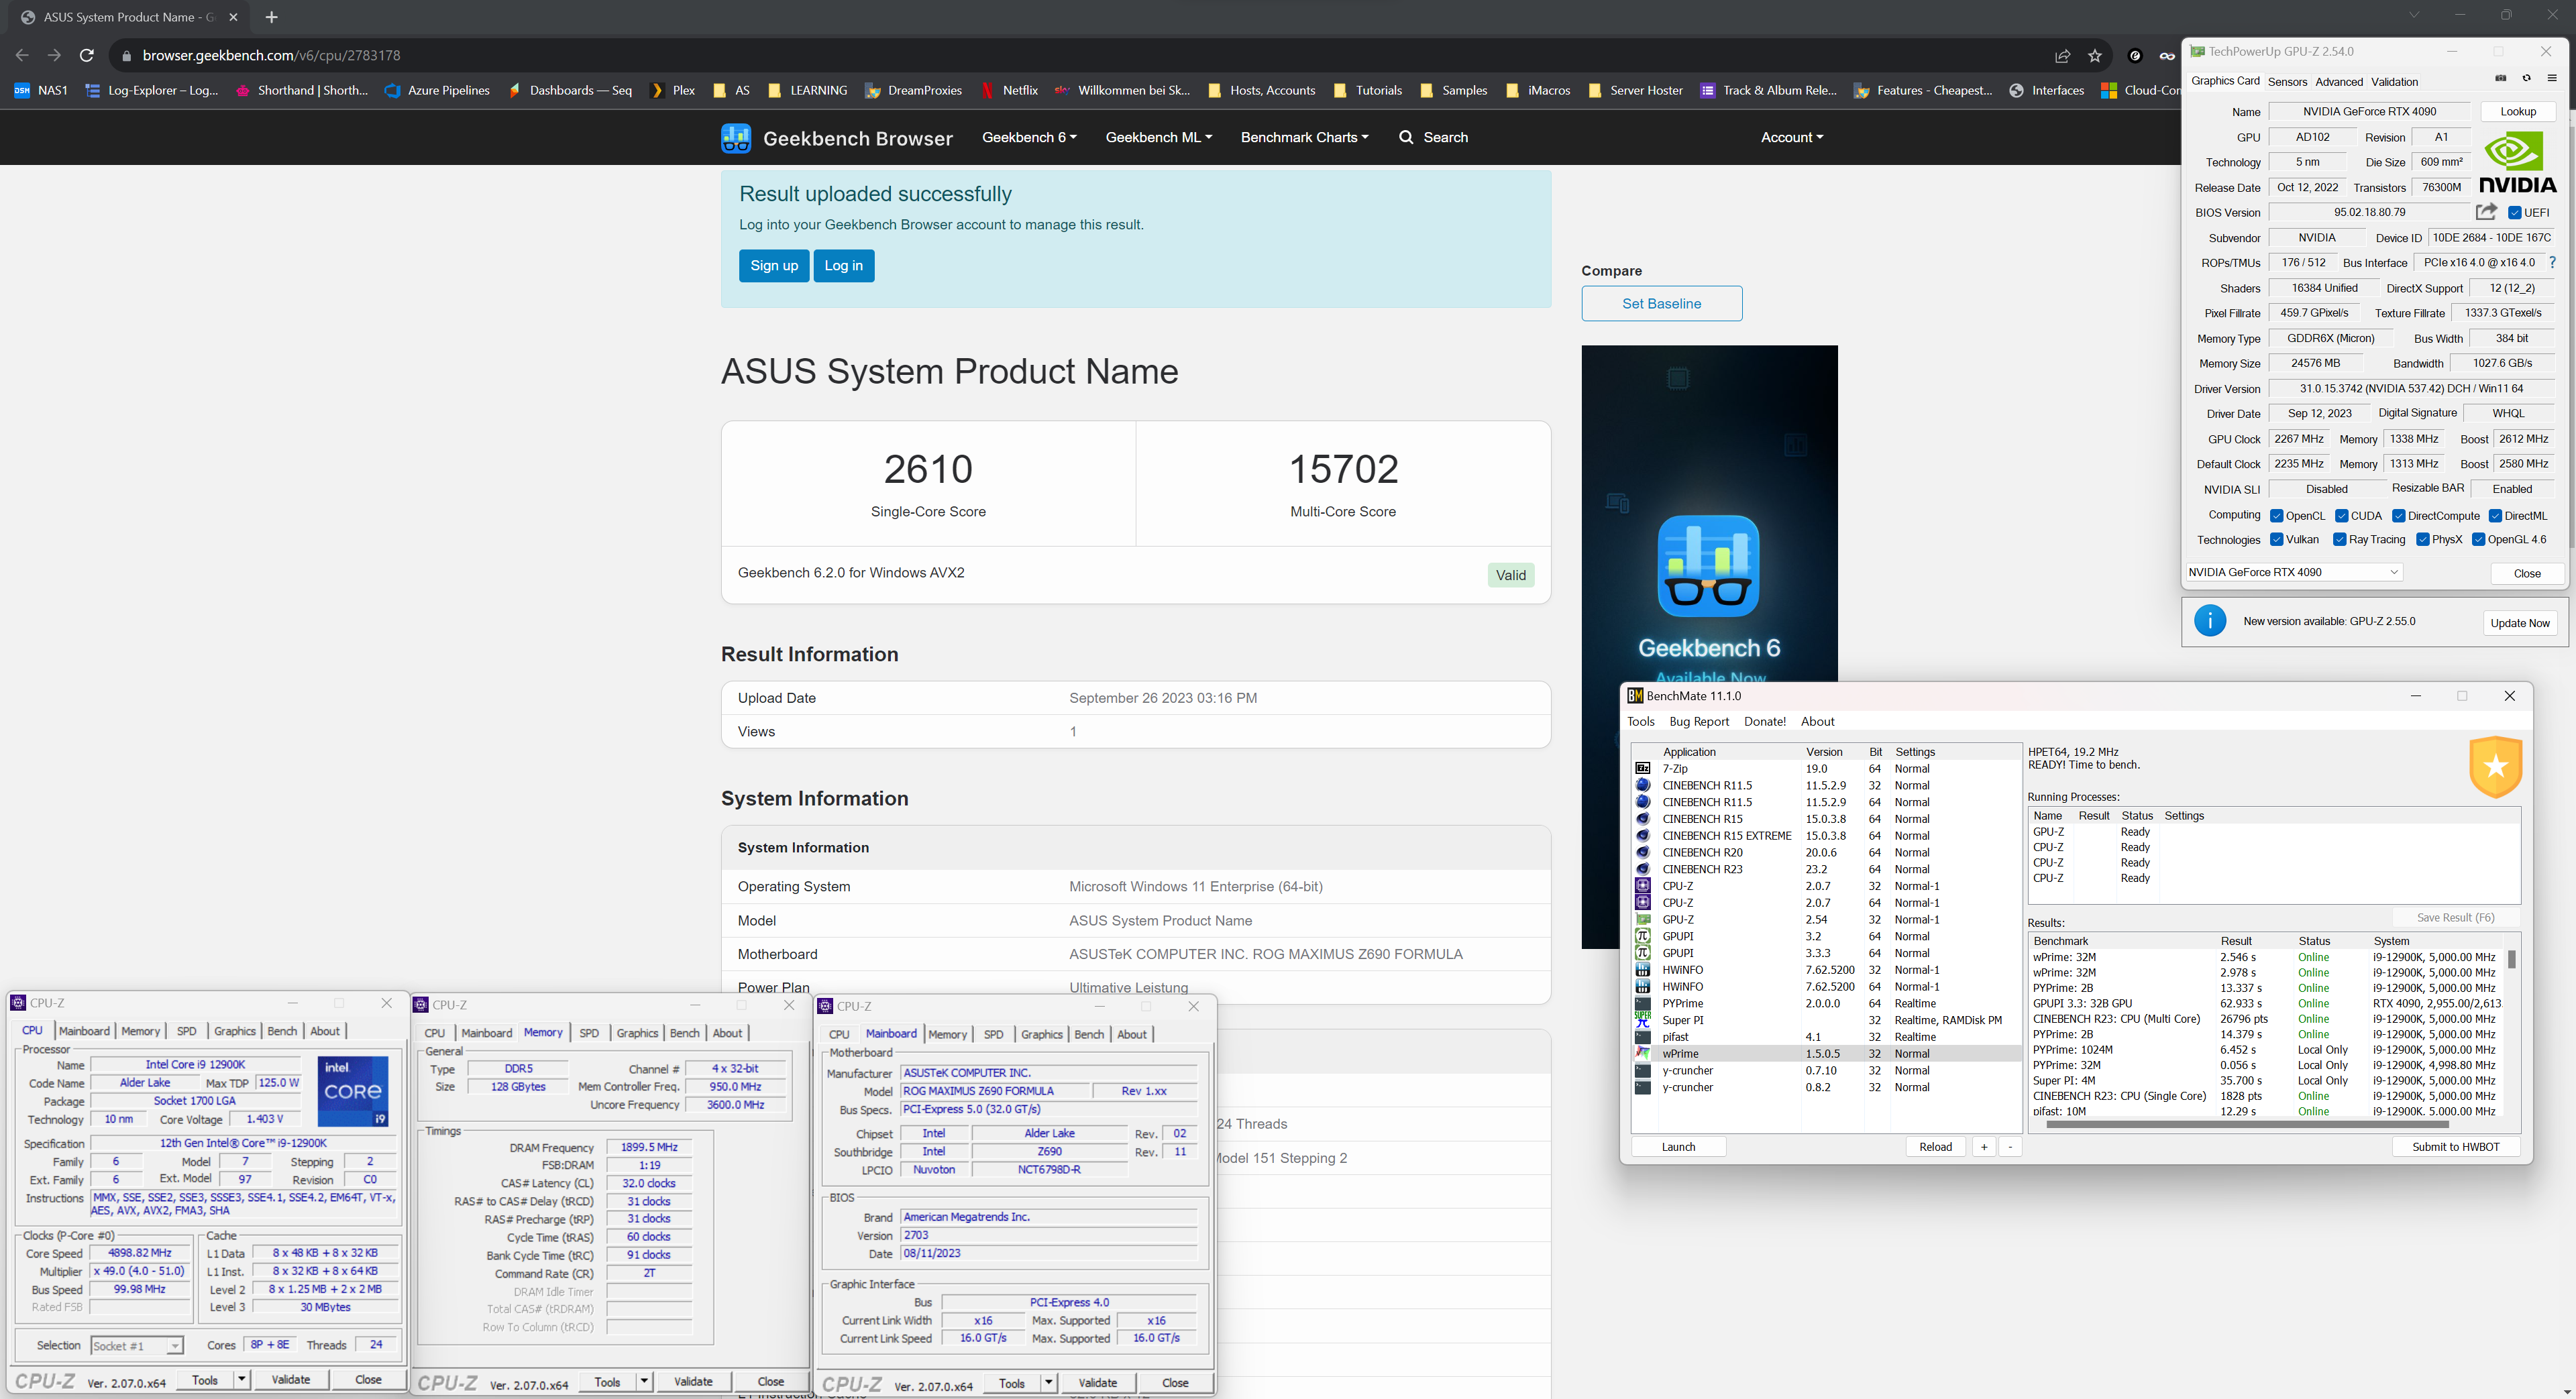
Task: Click the Geekbench search magnifier
Action: tap(1406, 138)
